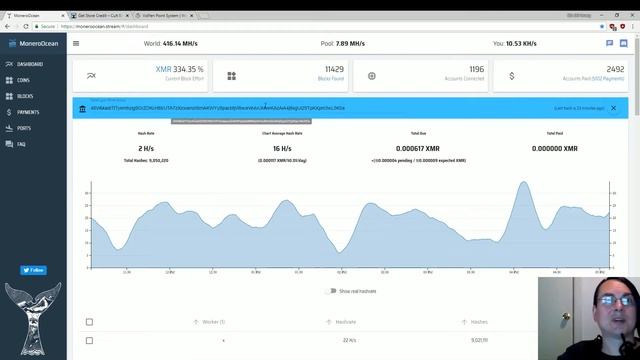Click the 1196 Accounts Connected value
640x360 pixels.
coord(476,69)
